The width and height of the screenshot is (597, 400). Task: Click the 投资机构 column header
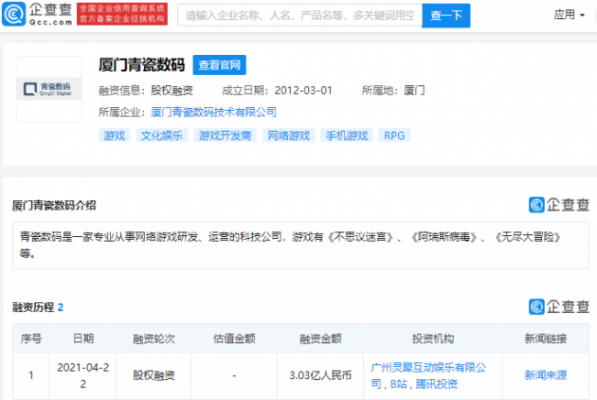pos(433,338)
